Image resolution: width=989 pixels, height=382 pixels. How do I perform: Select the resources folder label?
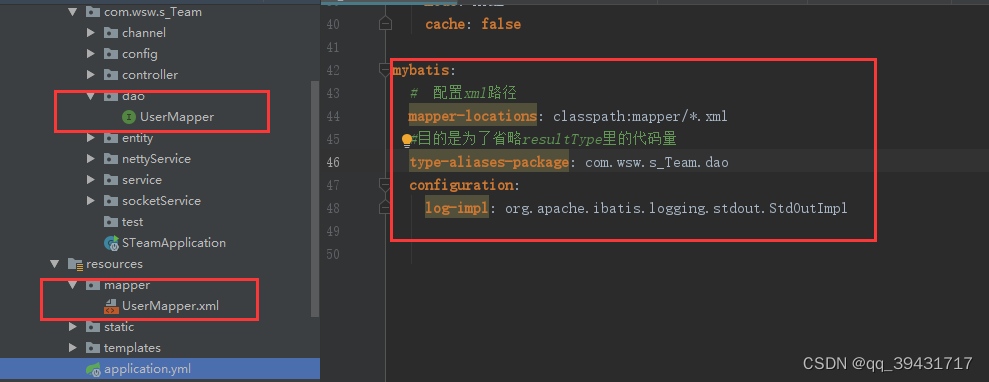pos(114,263)
